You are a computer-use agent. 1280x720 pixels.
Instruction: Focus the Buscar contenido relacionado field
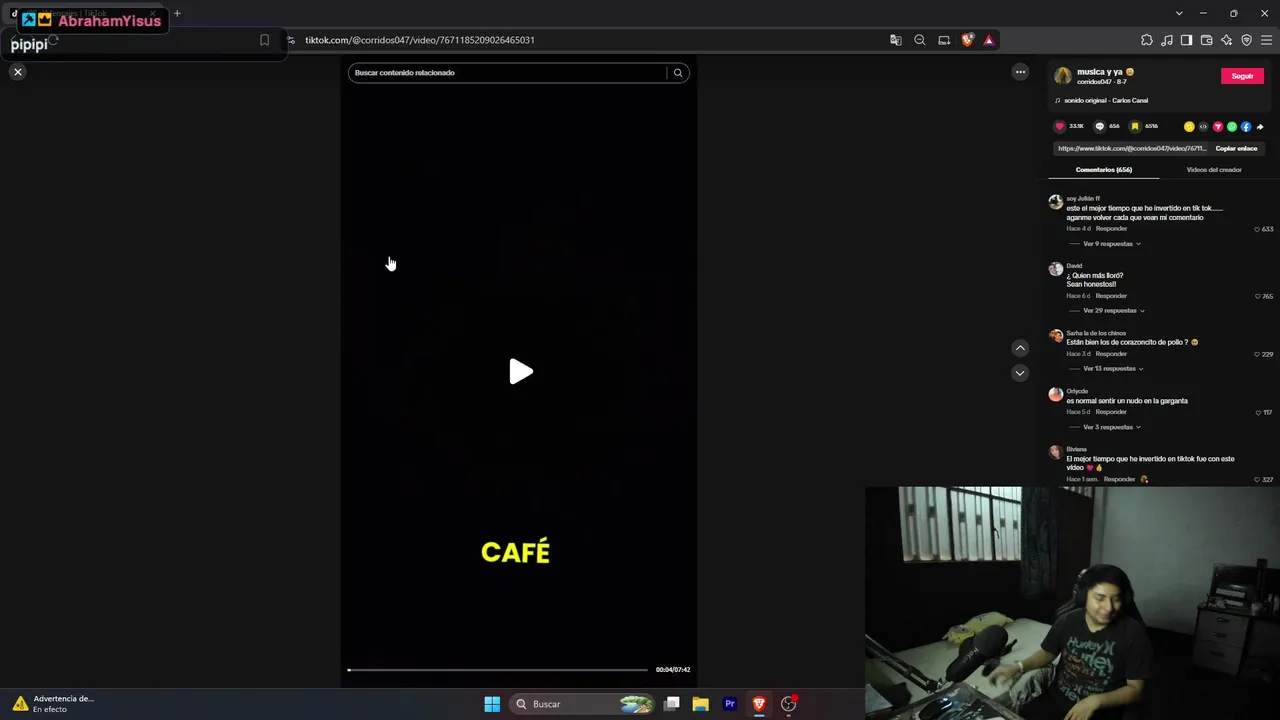[507, 73]
